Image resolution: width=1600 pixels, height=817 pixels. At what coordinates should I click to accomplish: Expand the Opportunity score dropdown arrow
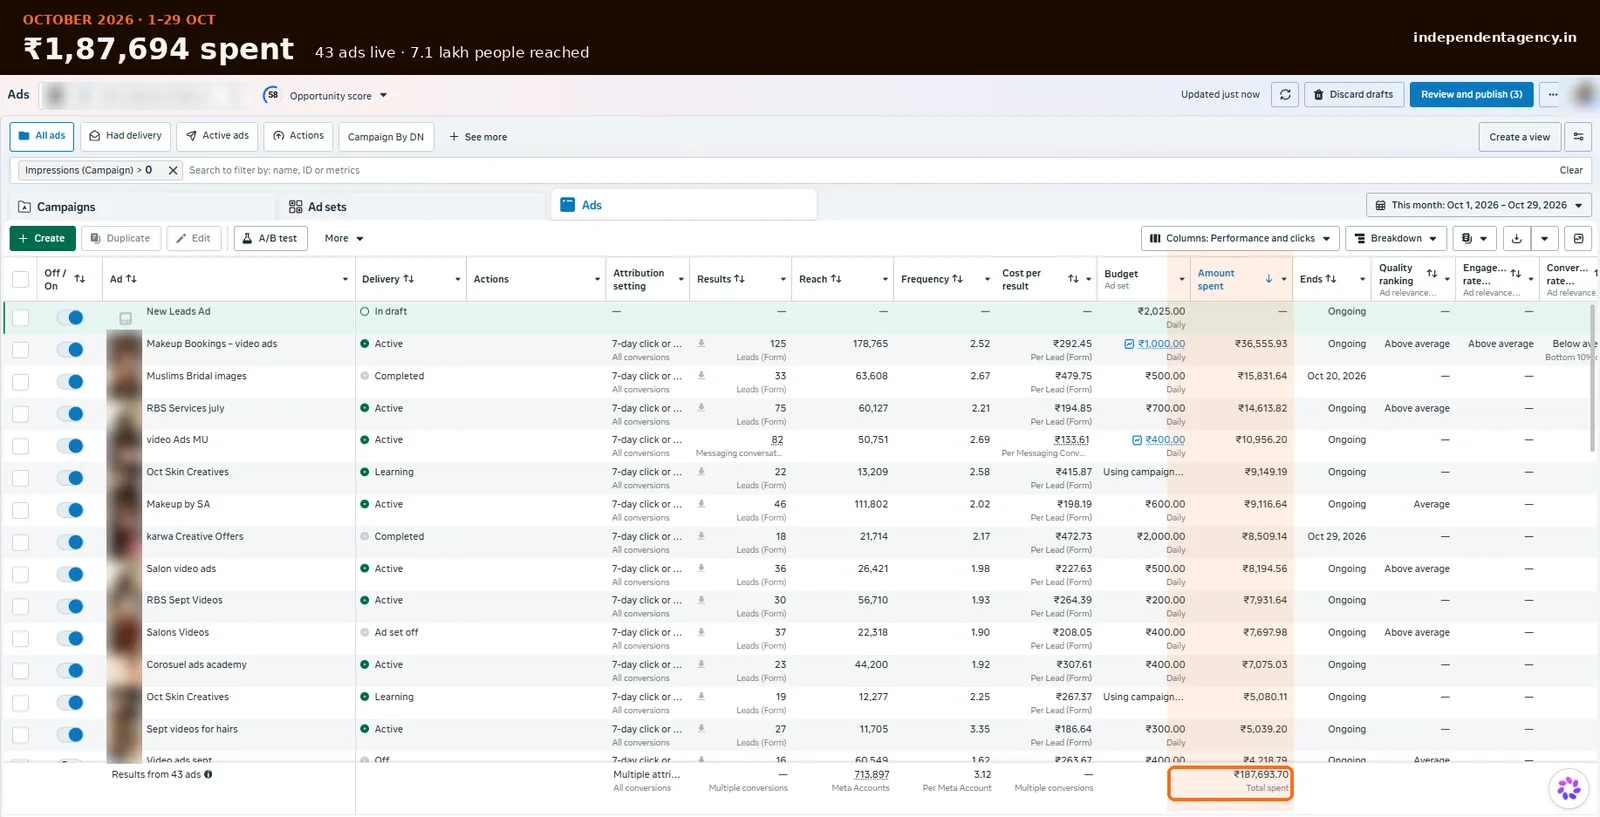click(x=383, y=96)
